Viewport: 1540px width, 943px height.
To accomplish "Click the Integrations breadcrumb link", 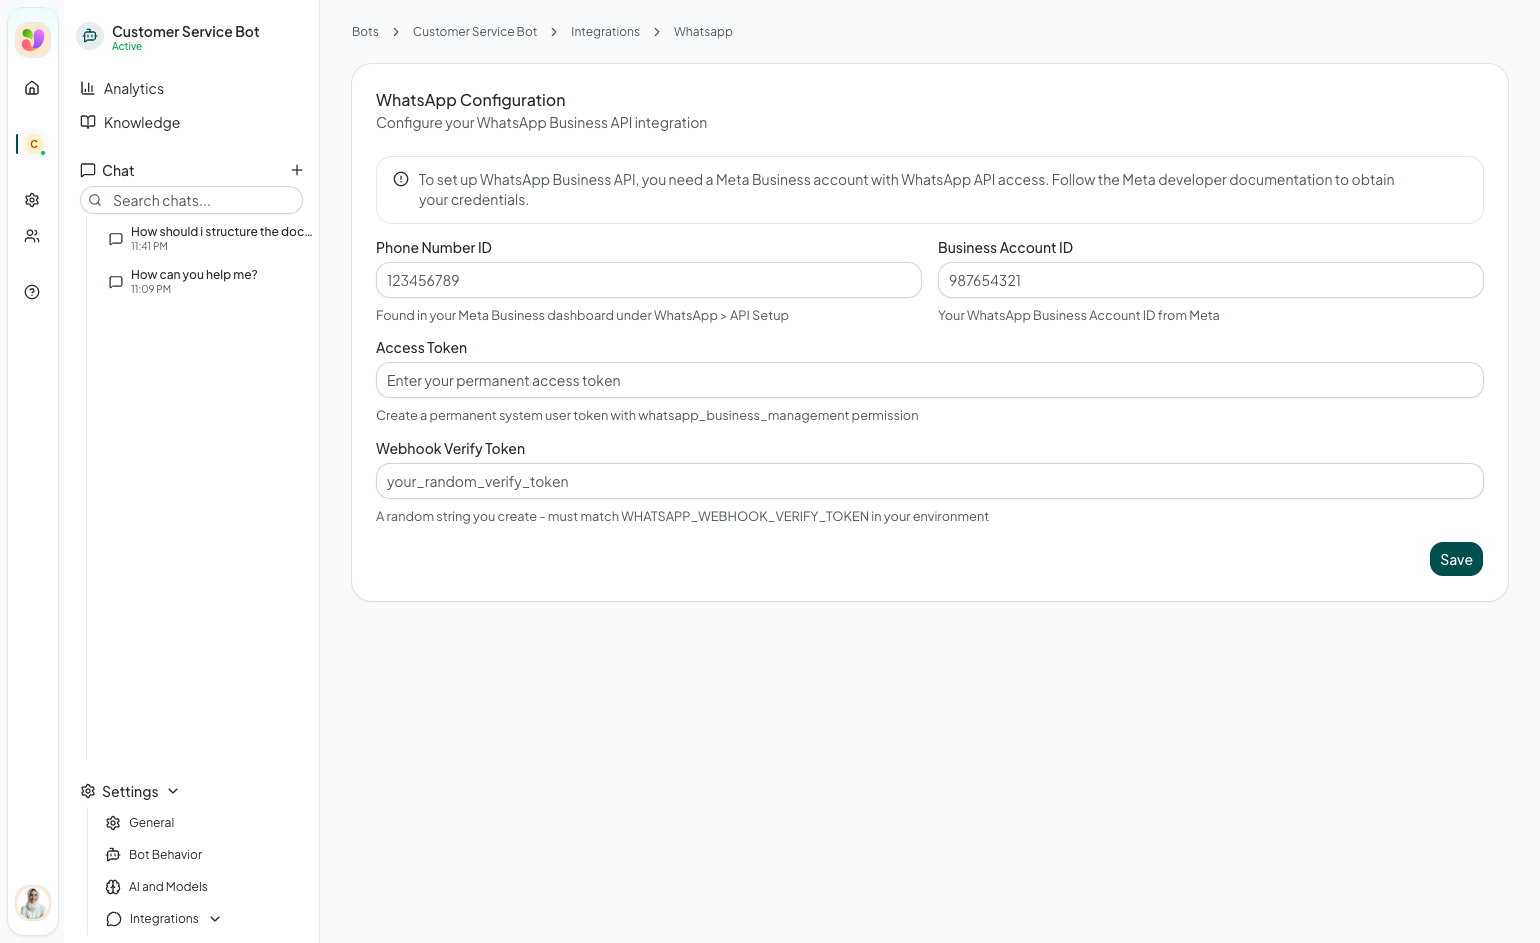I will point(605,32).
